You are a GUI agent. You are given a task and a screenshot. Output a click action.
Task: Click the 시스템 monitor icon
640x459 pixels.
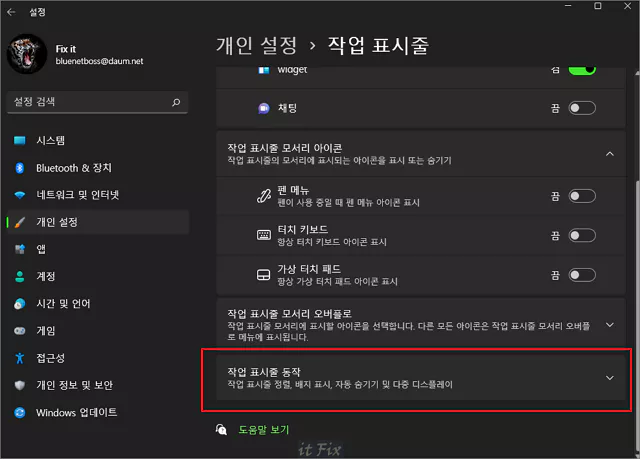(x=20, y=141)
